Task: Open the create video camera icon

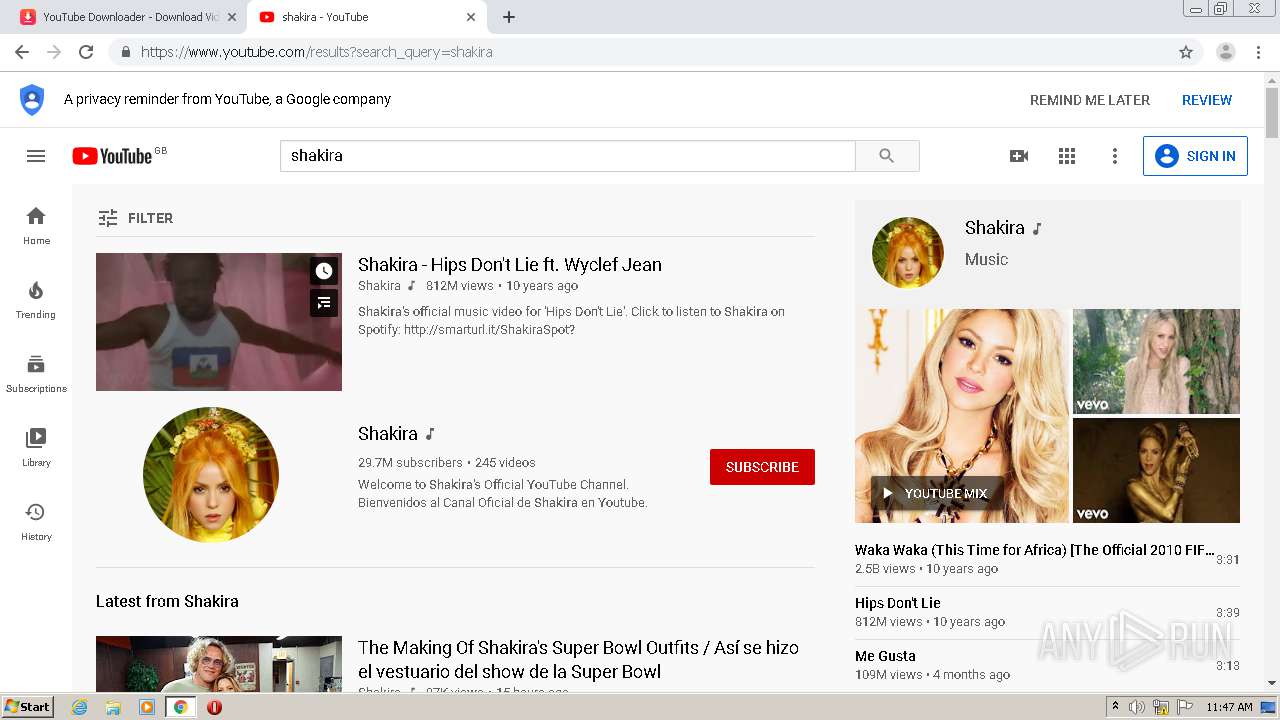Action: tap(1019, 156)
